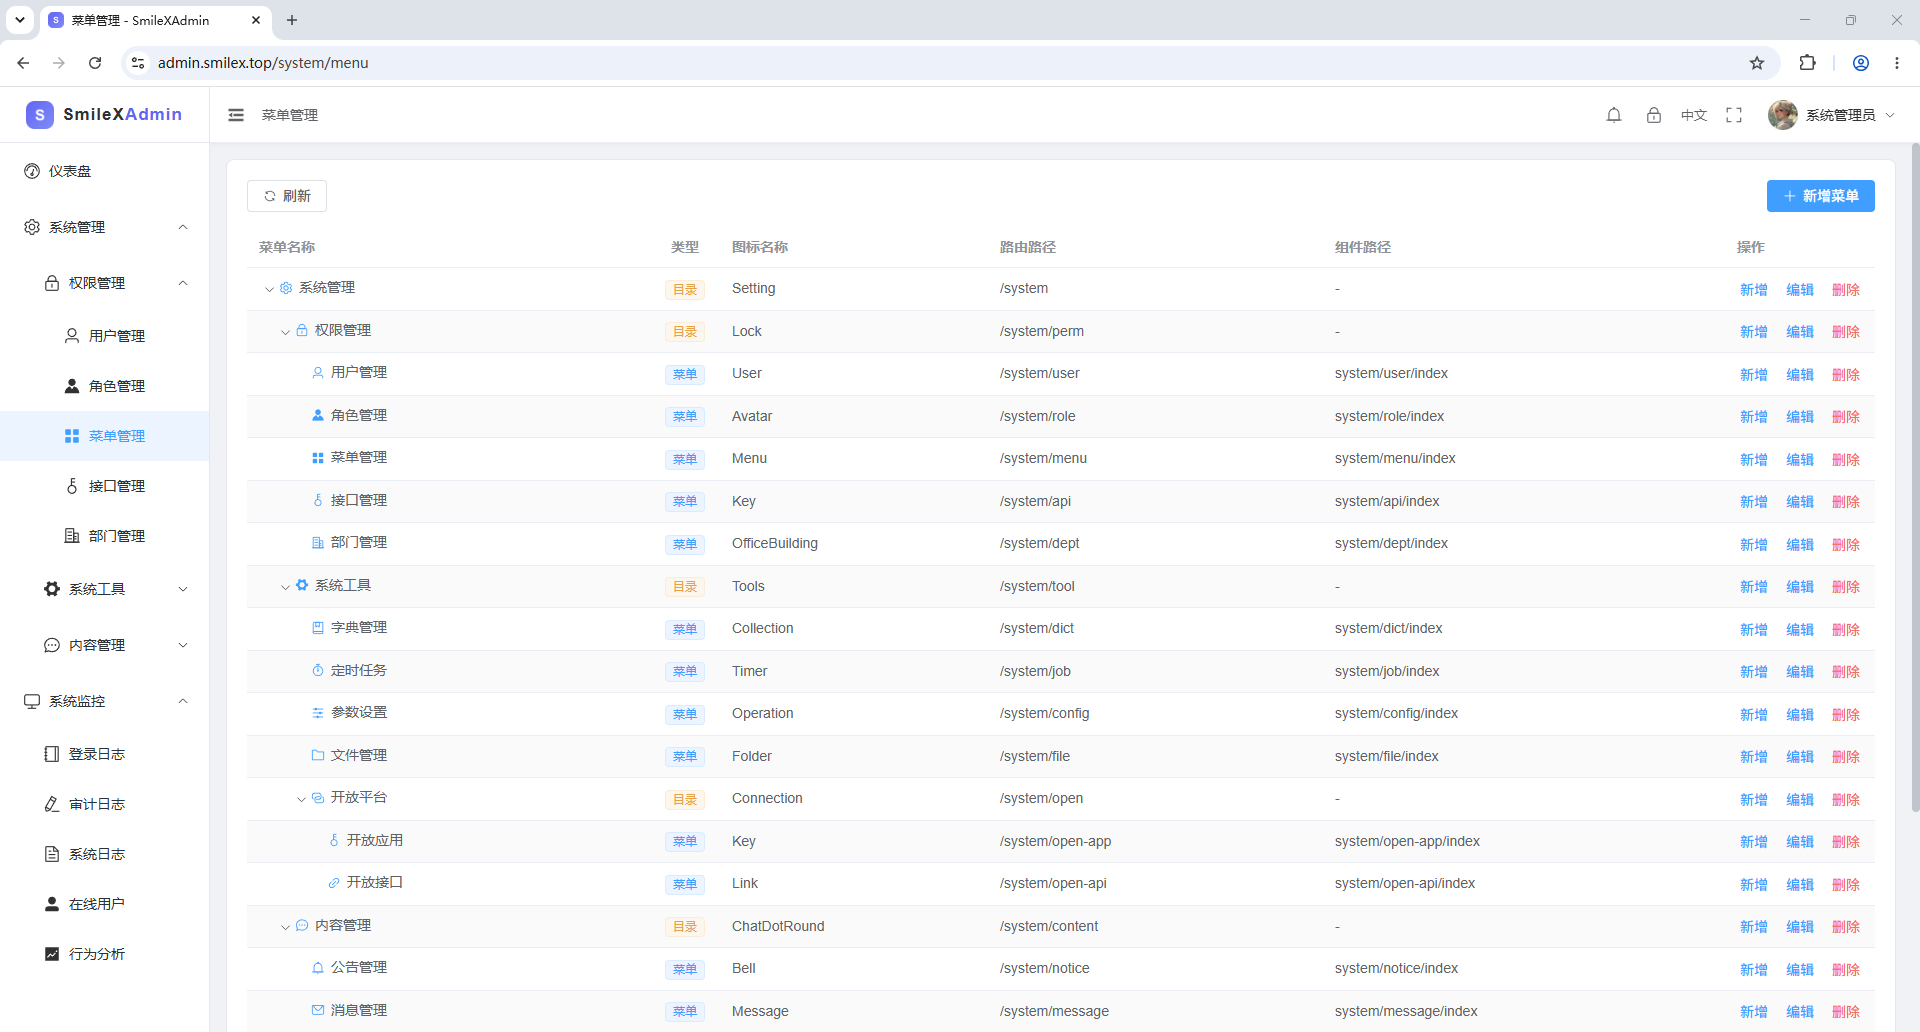This screenshot has width=1920, height=1032.
Task: Open 行为分析 in the sidebar
Action: point(104,954)
